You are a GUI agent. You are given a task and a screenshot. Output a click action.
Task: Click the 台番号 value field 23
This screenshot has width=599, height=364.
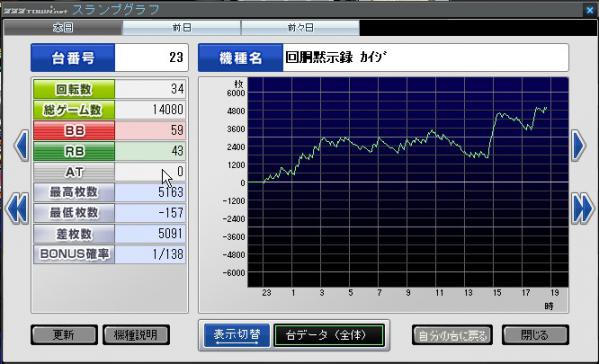click(151, 58)
